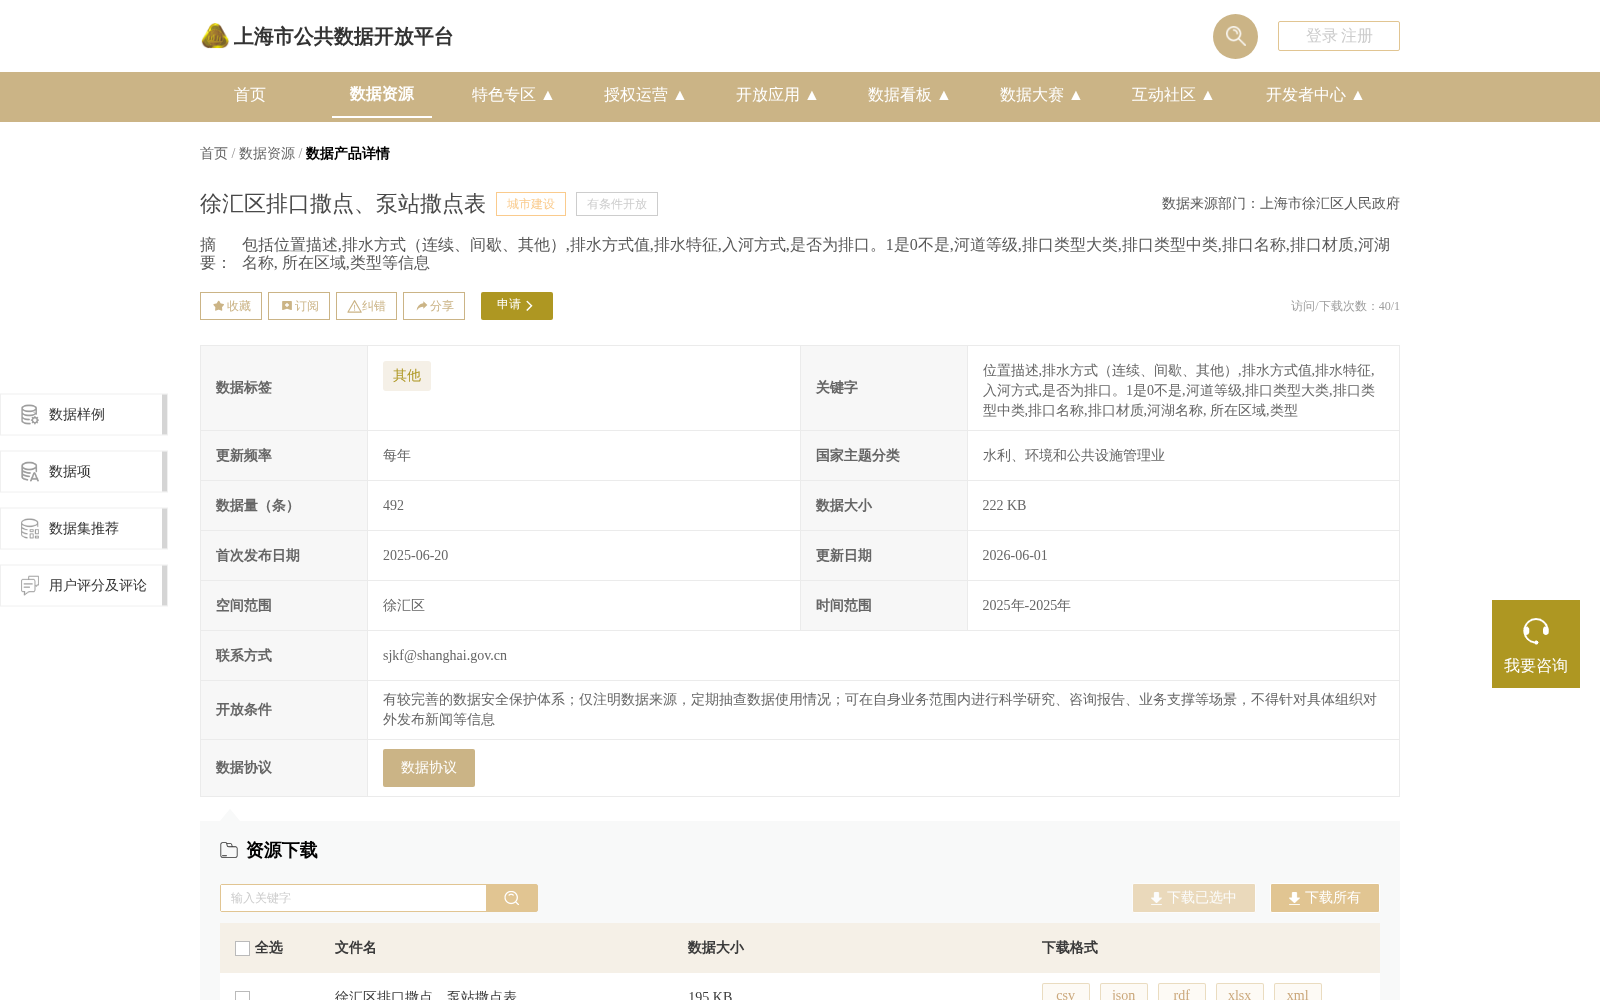Click the 下载格式 column header

point(1070,948)
